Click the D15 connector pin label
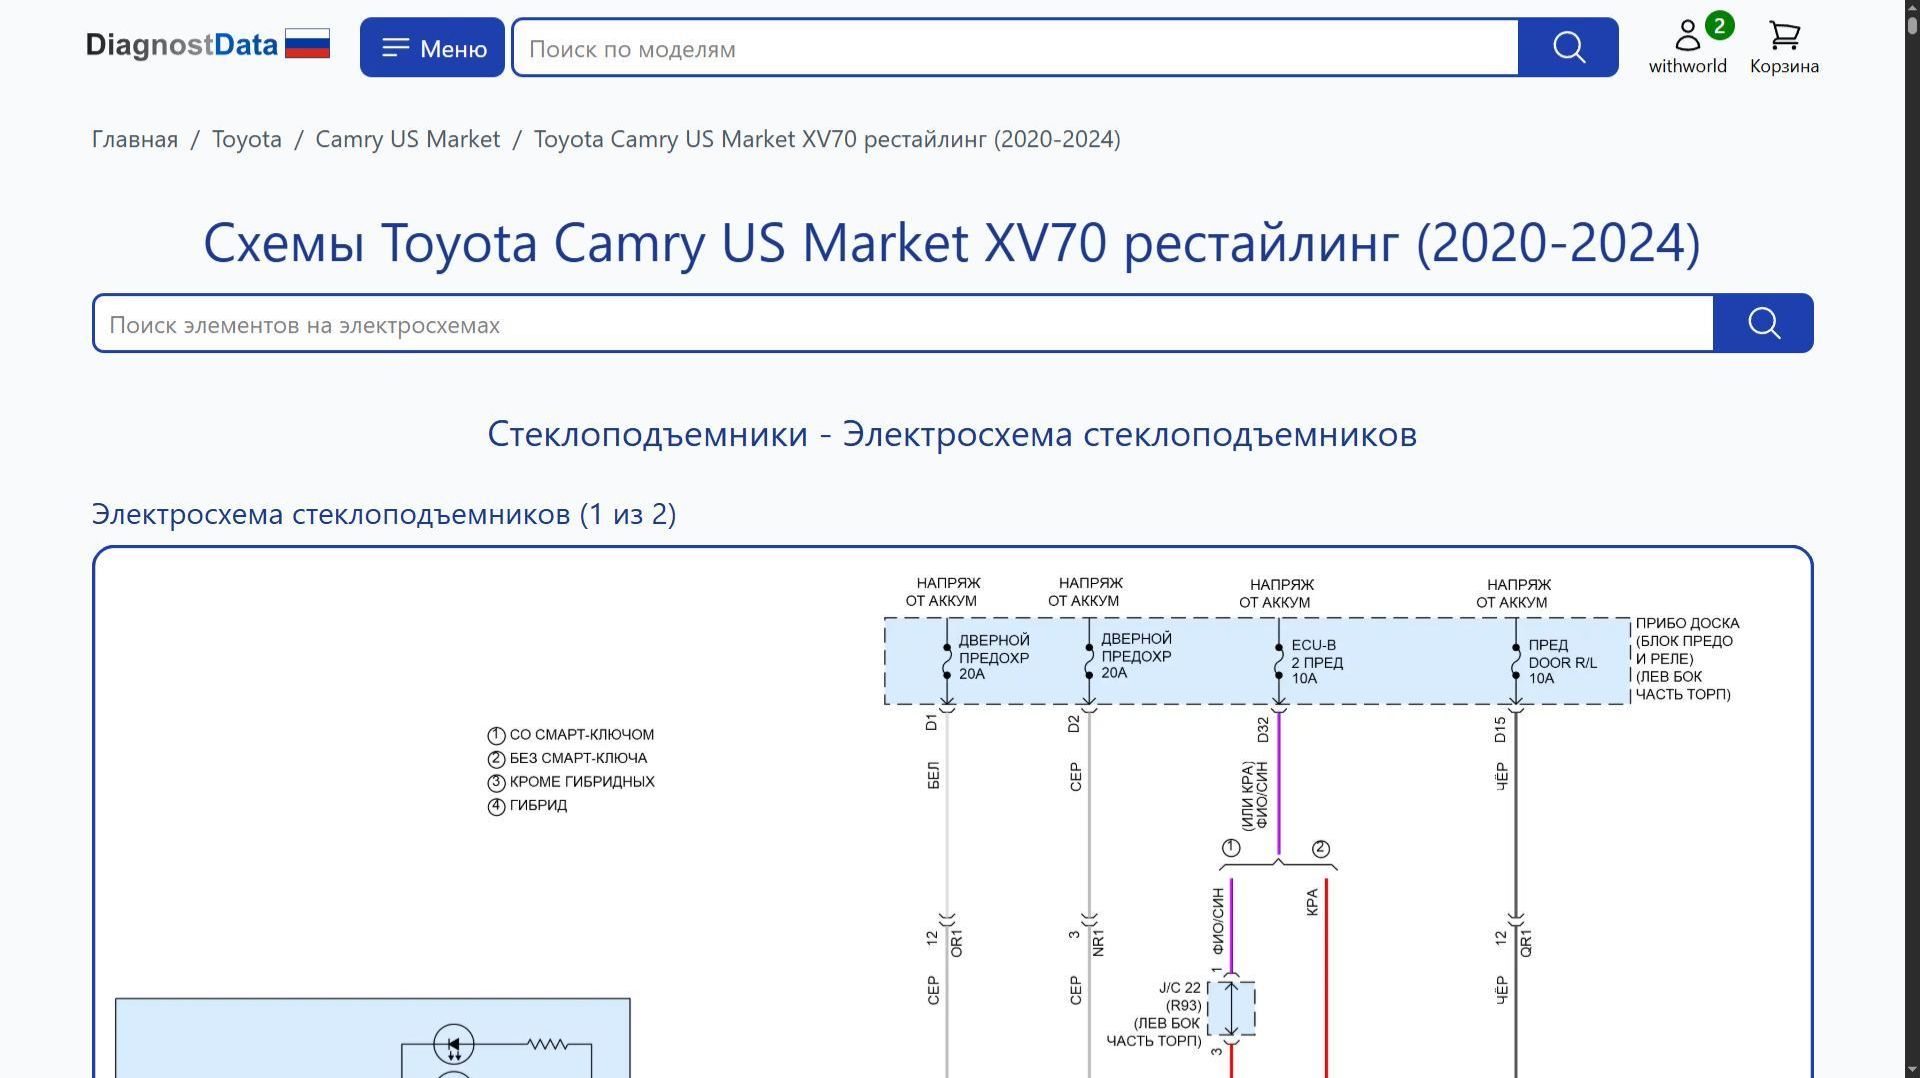 click(x=1500, y=729)
